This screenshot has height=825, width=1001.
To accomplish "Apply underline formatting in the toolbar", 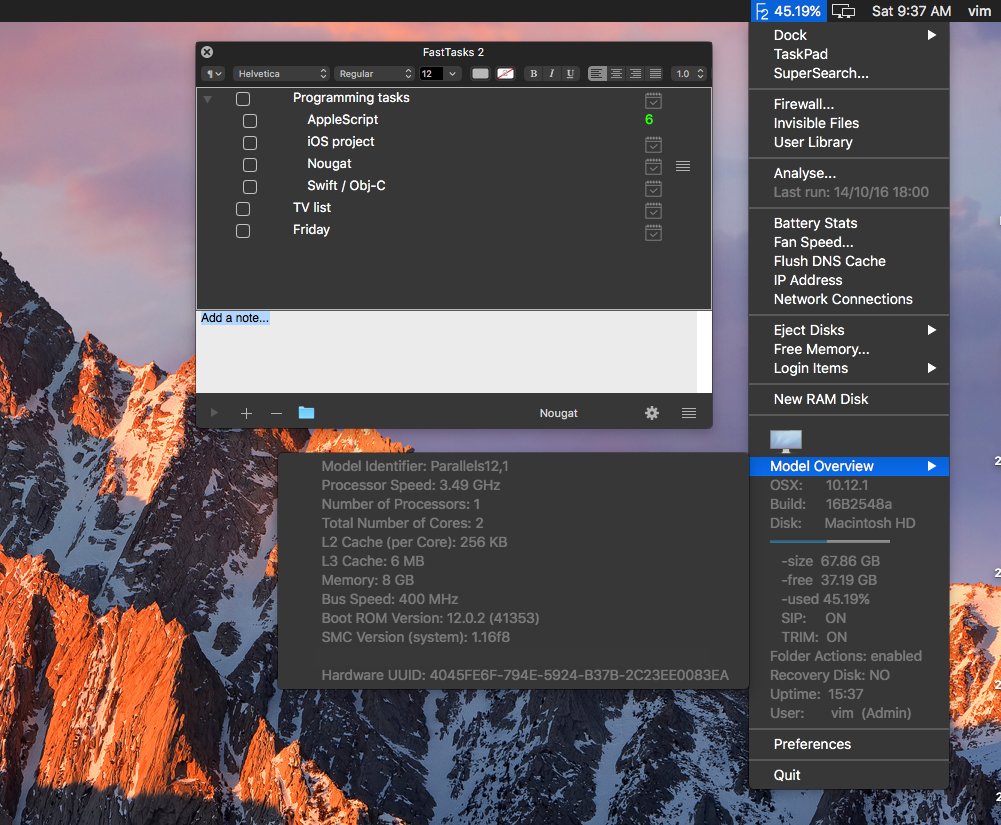I will (569, 73).
